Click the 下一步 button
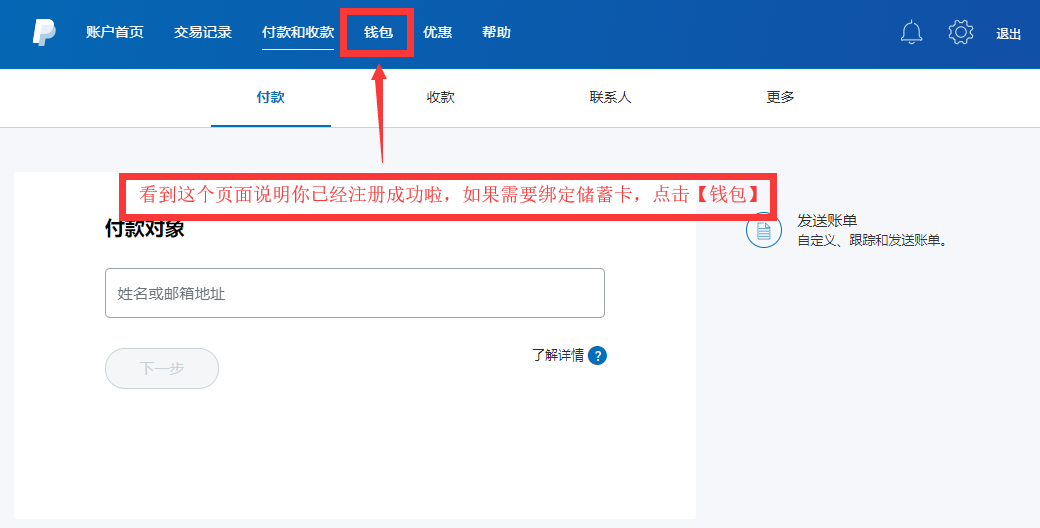1040x528 pixels. (162, 368)
